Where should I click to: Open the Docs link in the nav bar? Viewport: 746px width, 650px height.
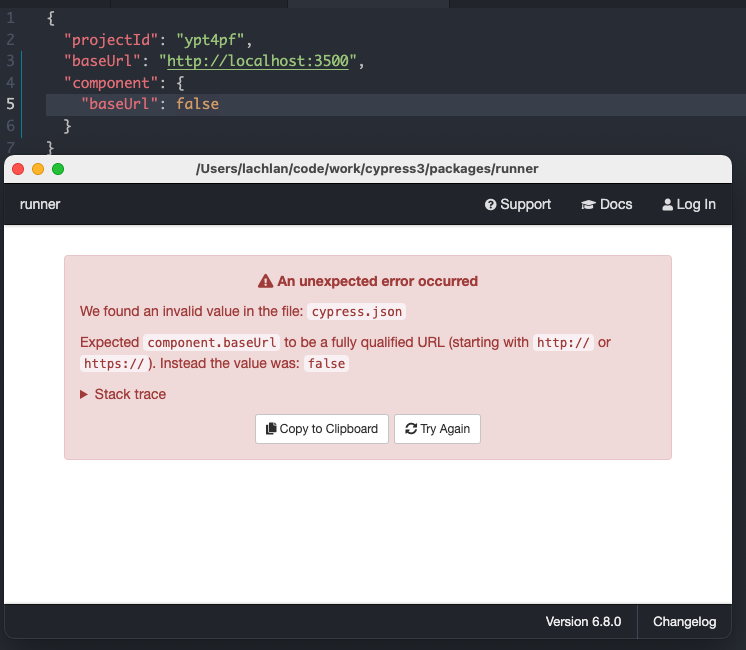pyautogui.click(x=607, y=204)
